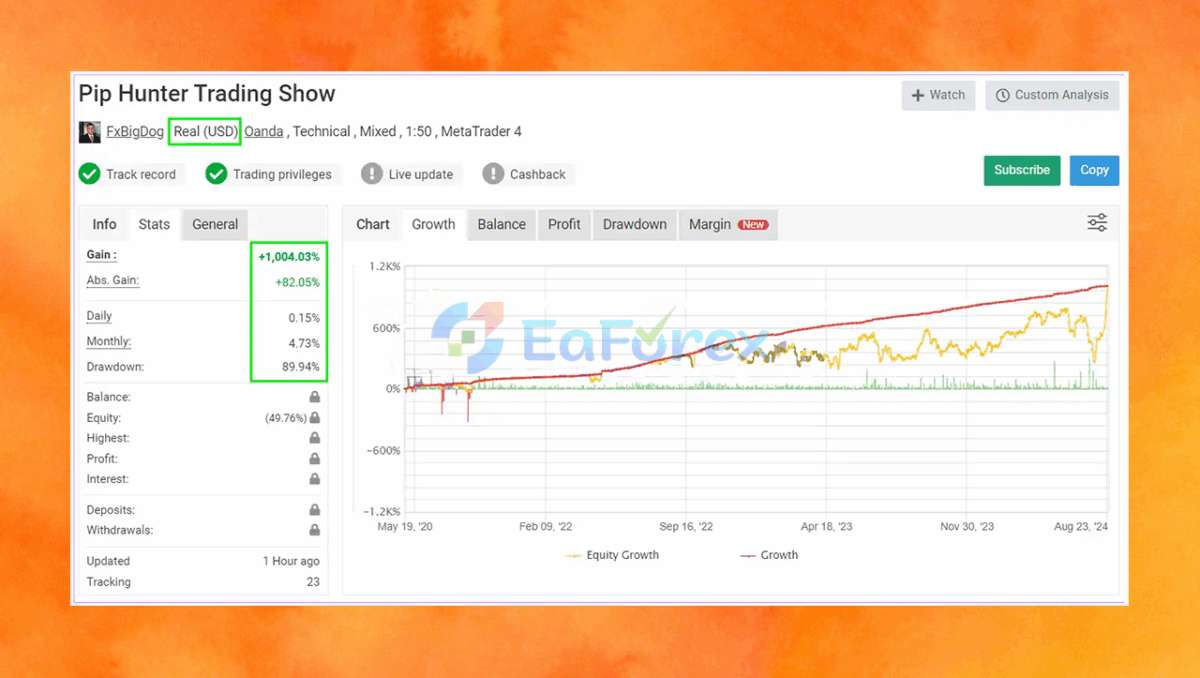1200x678 pixels.
Task: Click the +1,004.03% gain value
Action: tap(289, 257)
